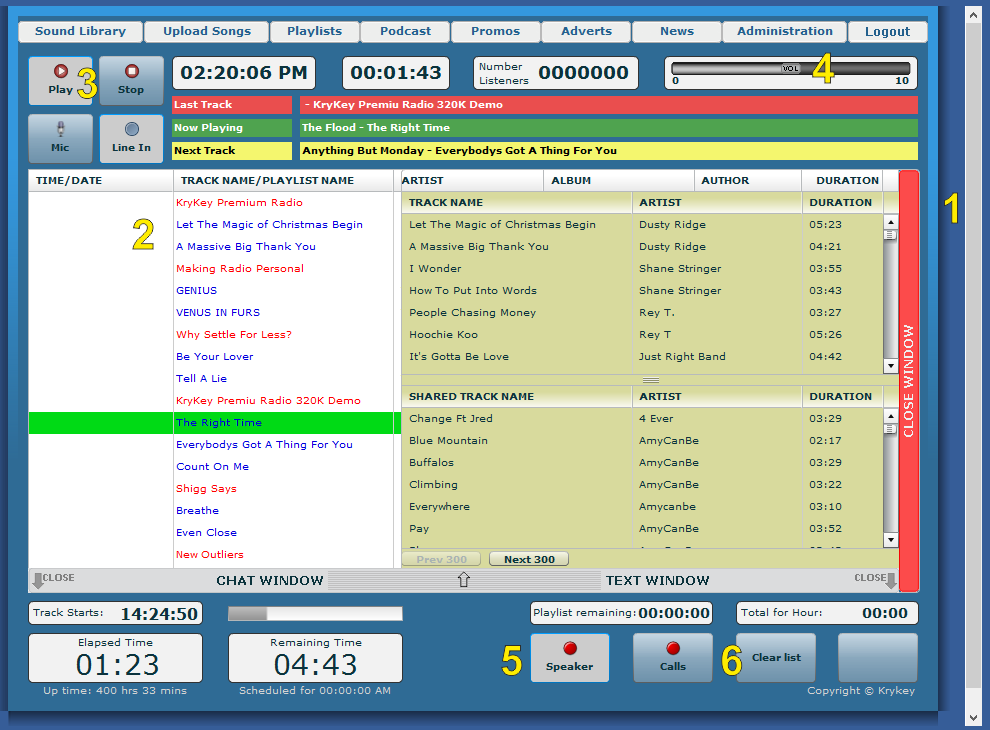This screenshot has height=730, width=990.
Task: Toggle the Calls button
Action: (x=672, y=657)
